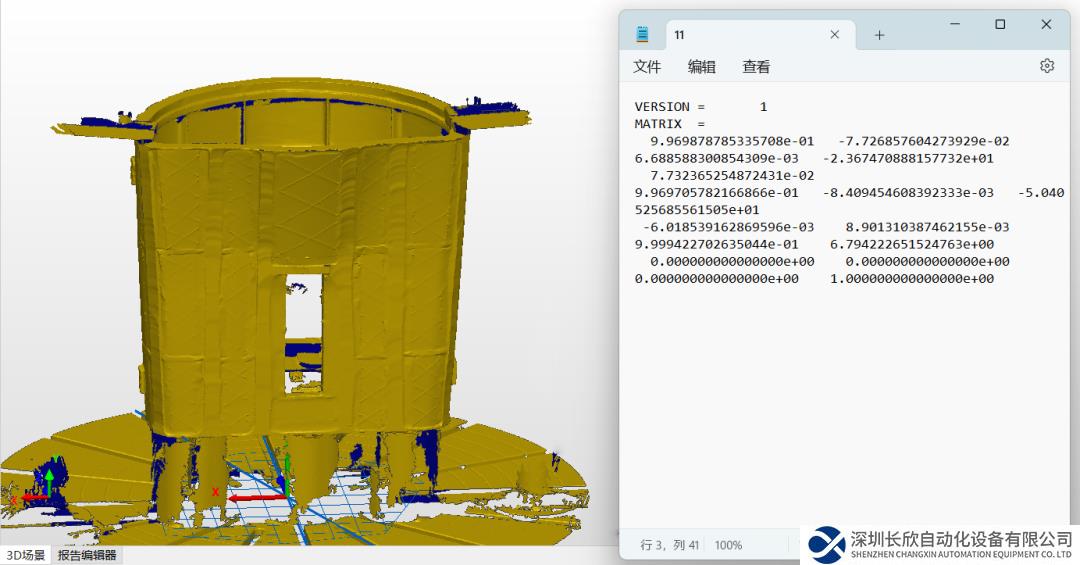The image size is (1080, 565).
Task: Click the Notepad app icon in title bar
Action: tap(642, 35)
